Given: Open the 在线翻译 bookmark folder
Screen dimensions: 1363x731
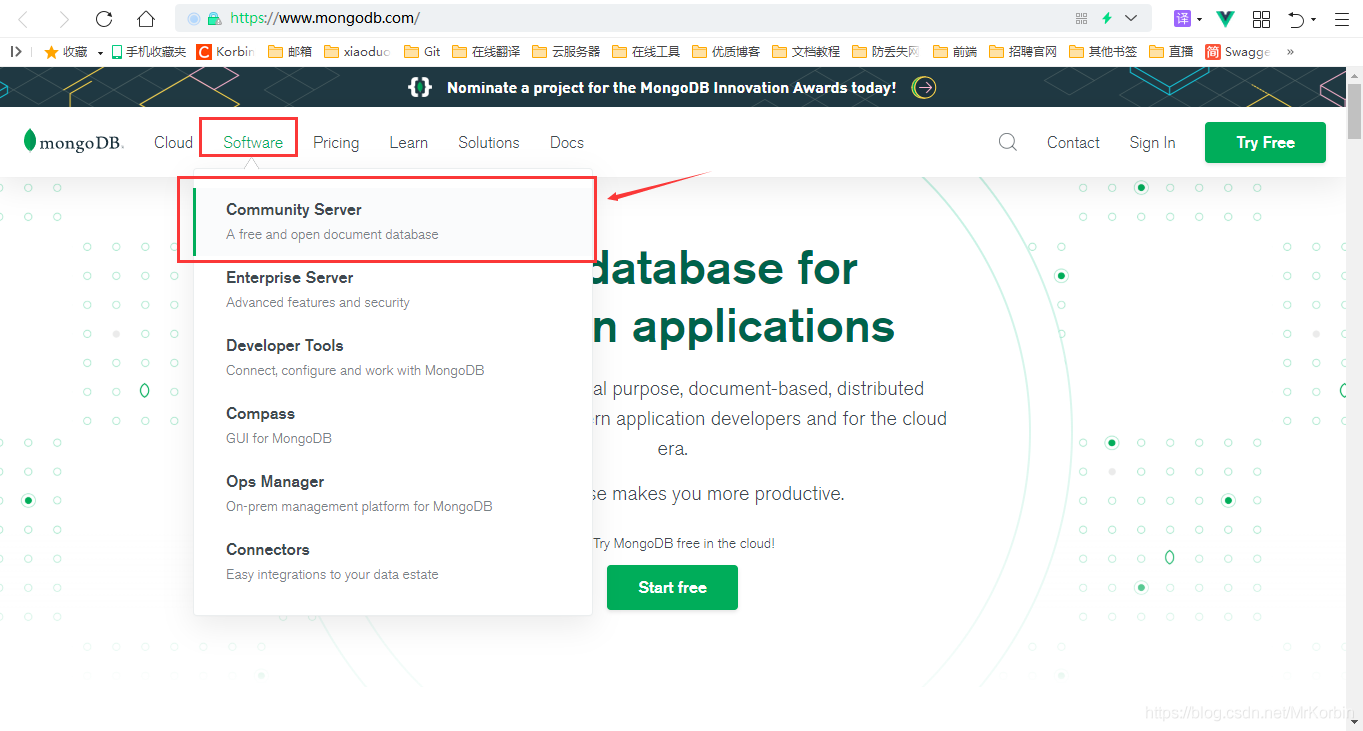Looking at the screenshot, I should (x=486, y=51).
